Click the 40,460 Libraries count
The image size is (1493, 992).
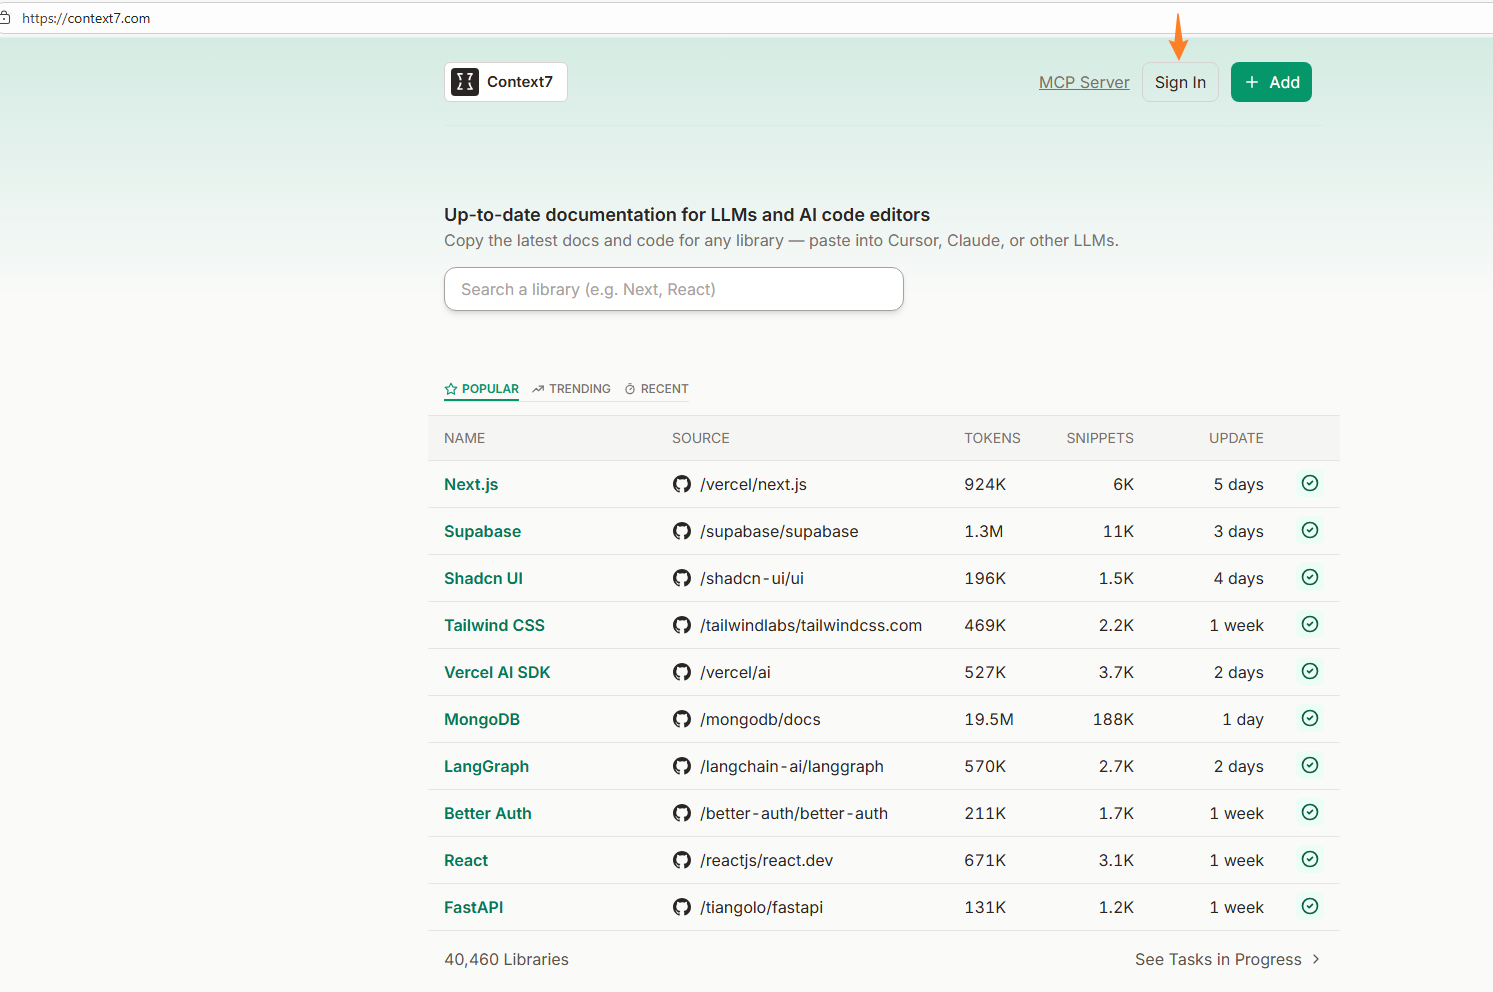coord(506,959)
